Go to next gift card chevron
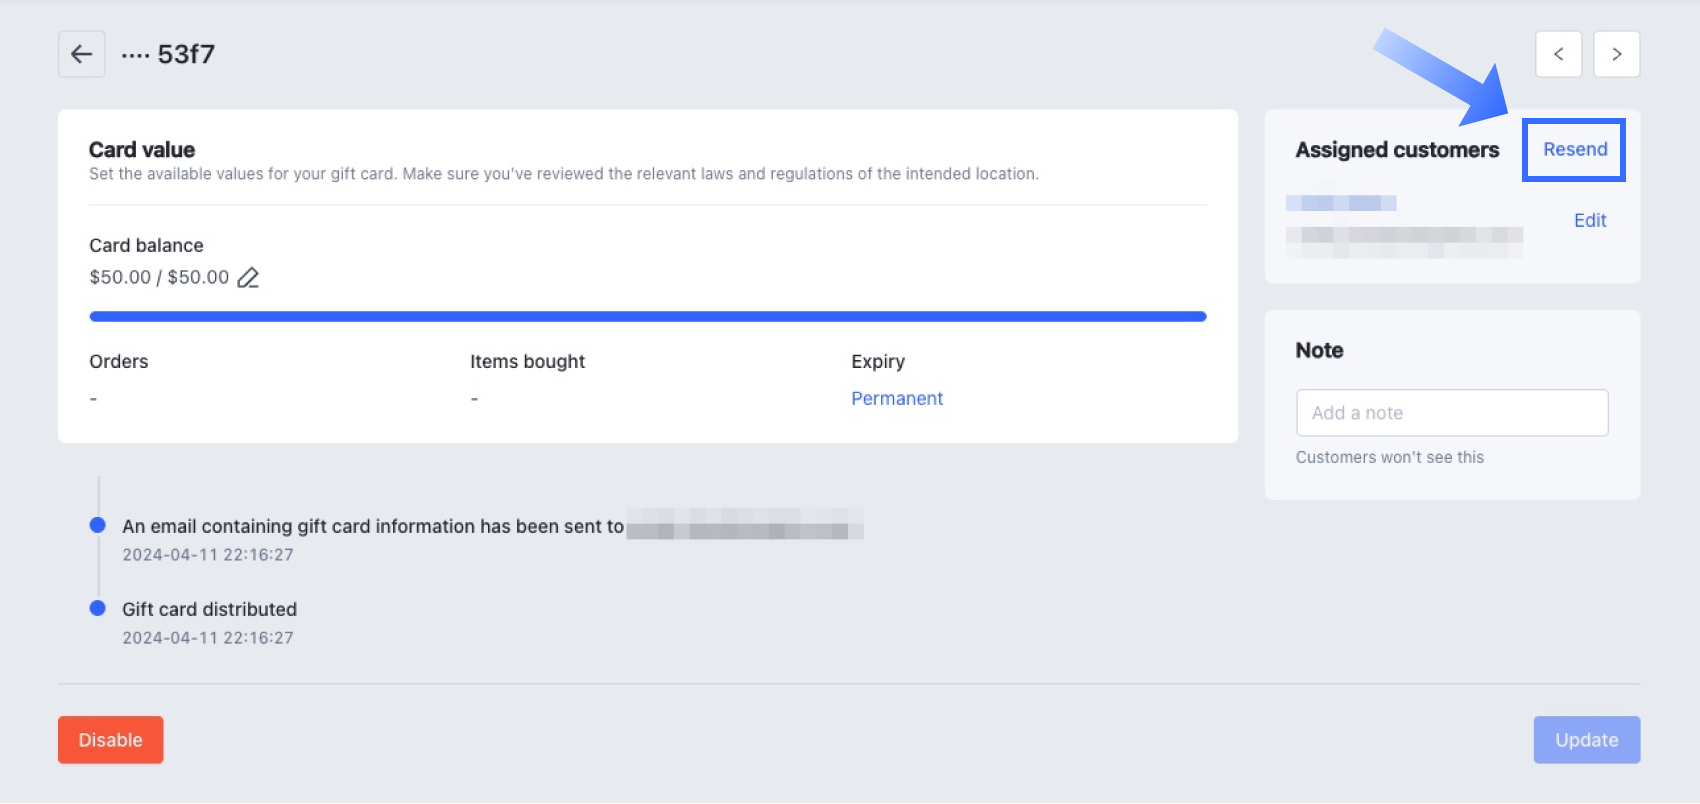 (1616, 54)
